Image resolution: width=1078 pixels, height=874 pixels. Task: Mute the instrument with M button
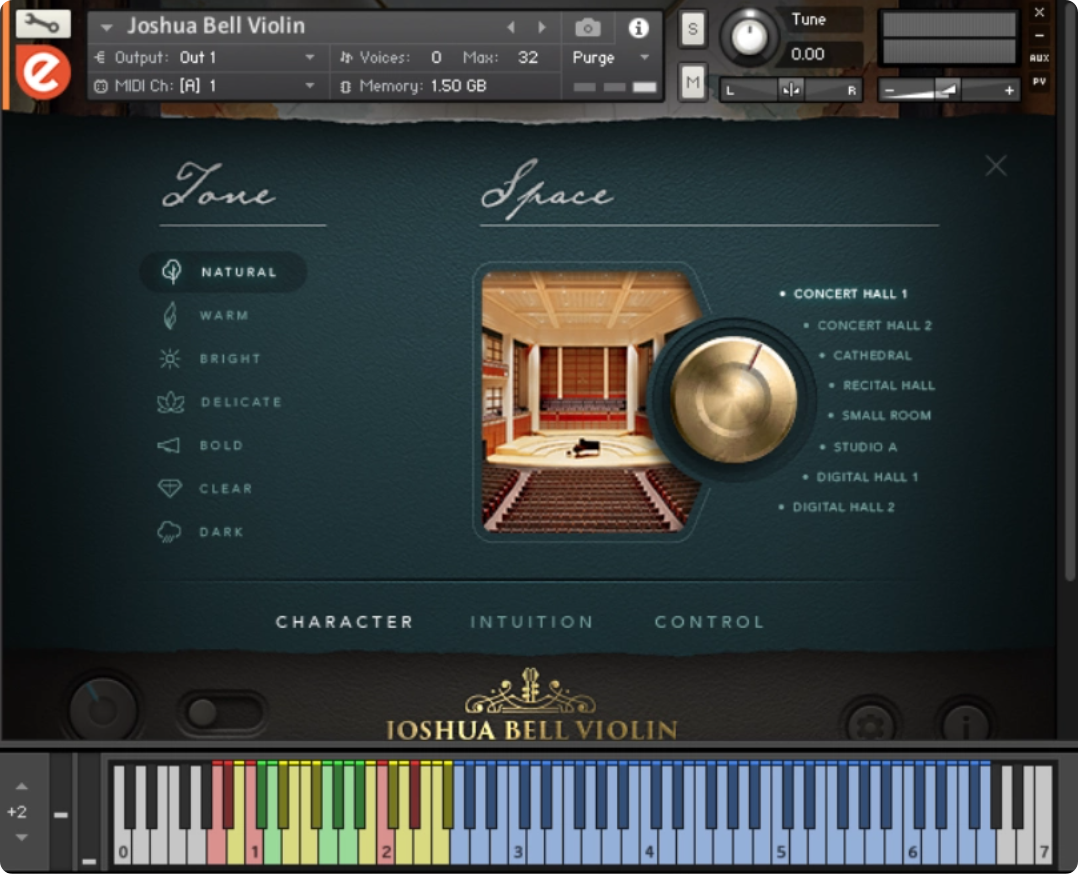[x=692, y=83]
